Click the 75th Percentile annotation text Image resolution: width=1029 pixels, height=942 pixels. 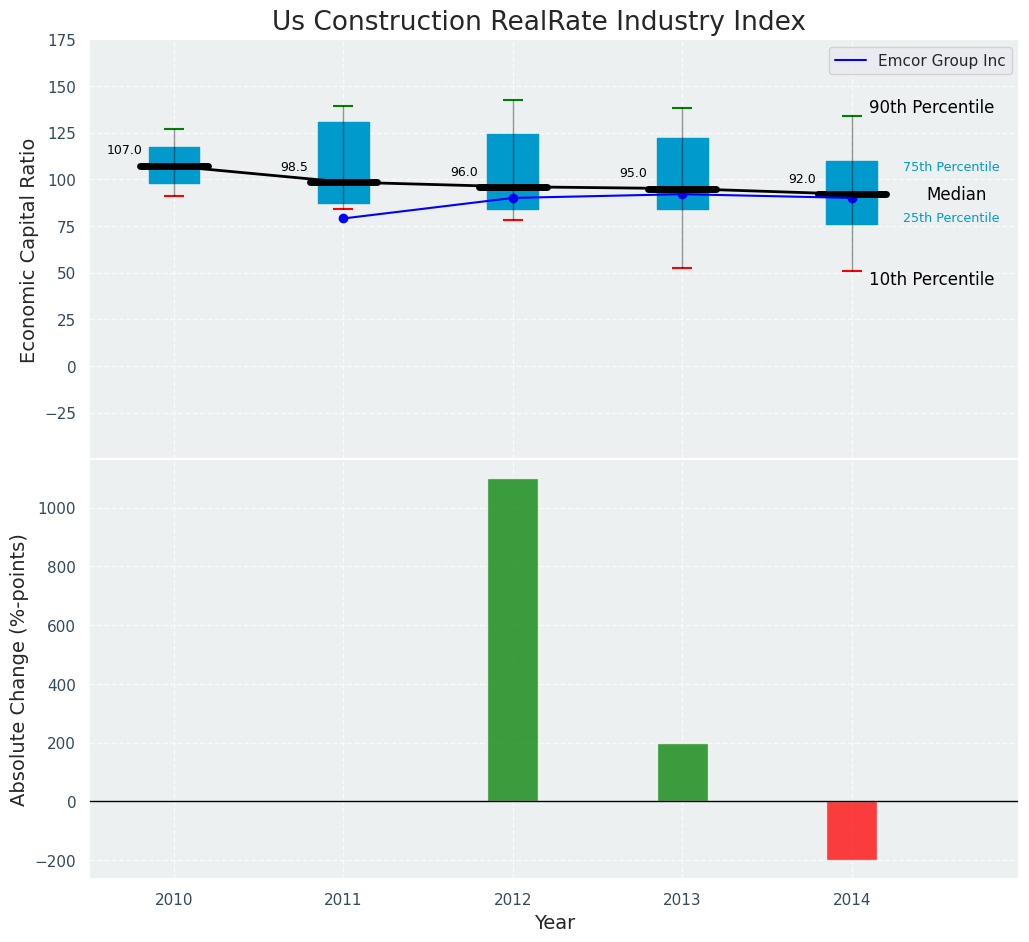click(951, 167)
